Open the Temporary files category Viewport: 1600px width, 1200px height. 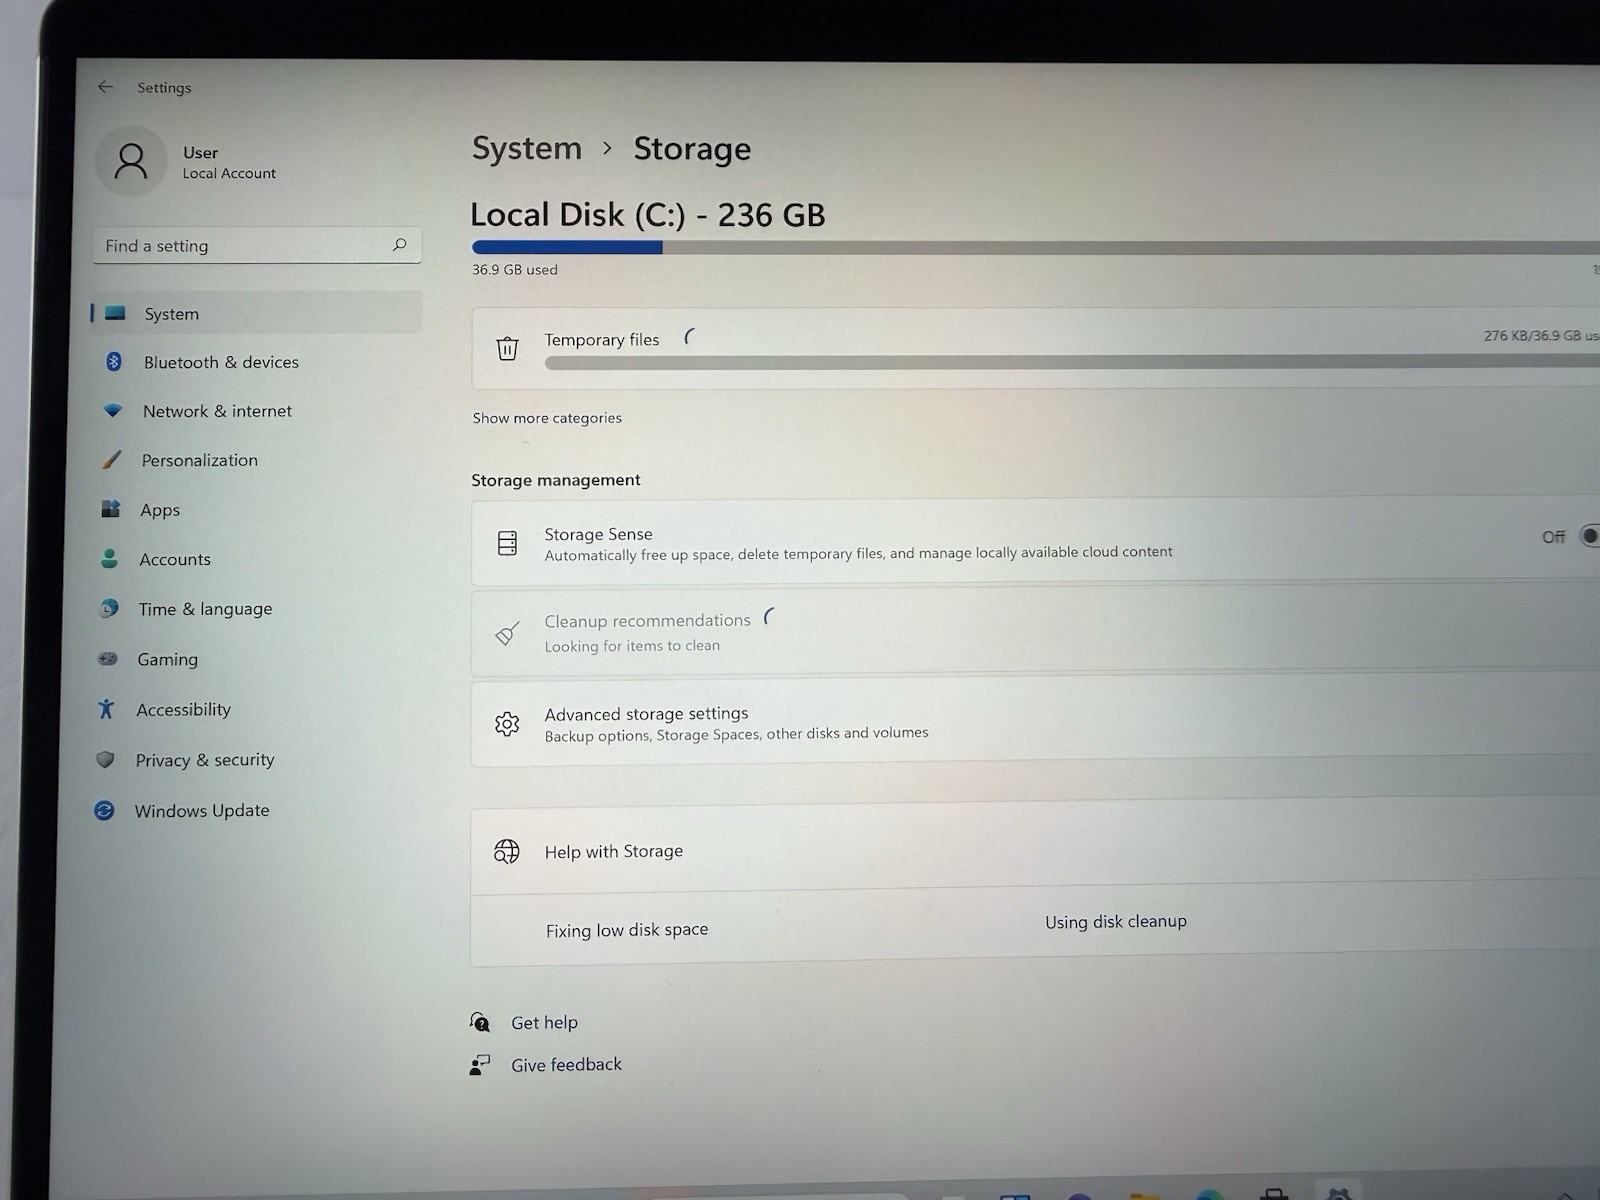point(1035,348)
